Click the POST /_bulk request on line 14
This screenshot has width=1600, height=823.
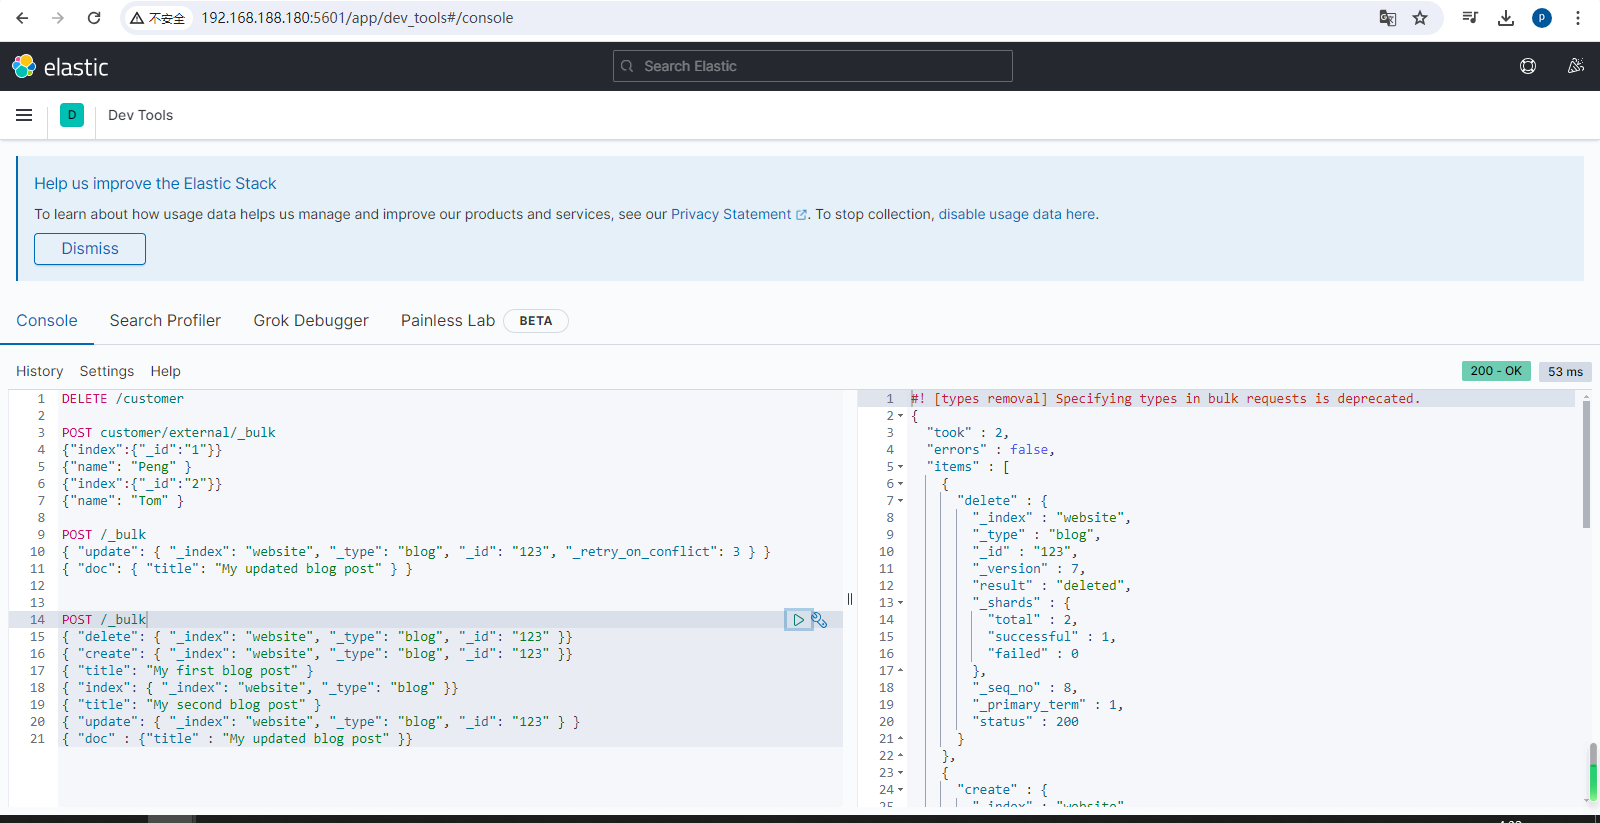pyautogui.click(x=104, y=620)
